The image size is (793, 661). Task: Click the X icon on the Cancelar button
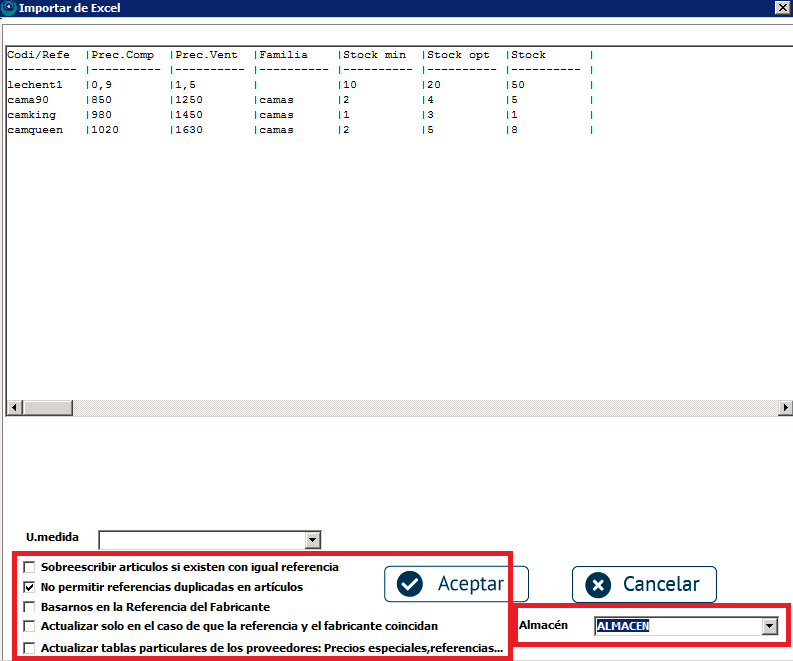coord(597,585)
